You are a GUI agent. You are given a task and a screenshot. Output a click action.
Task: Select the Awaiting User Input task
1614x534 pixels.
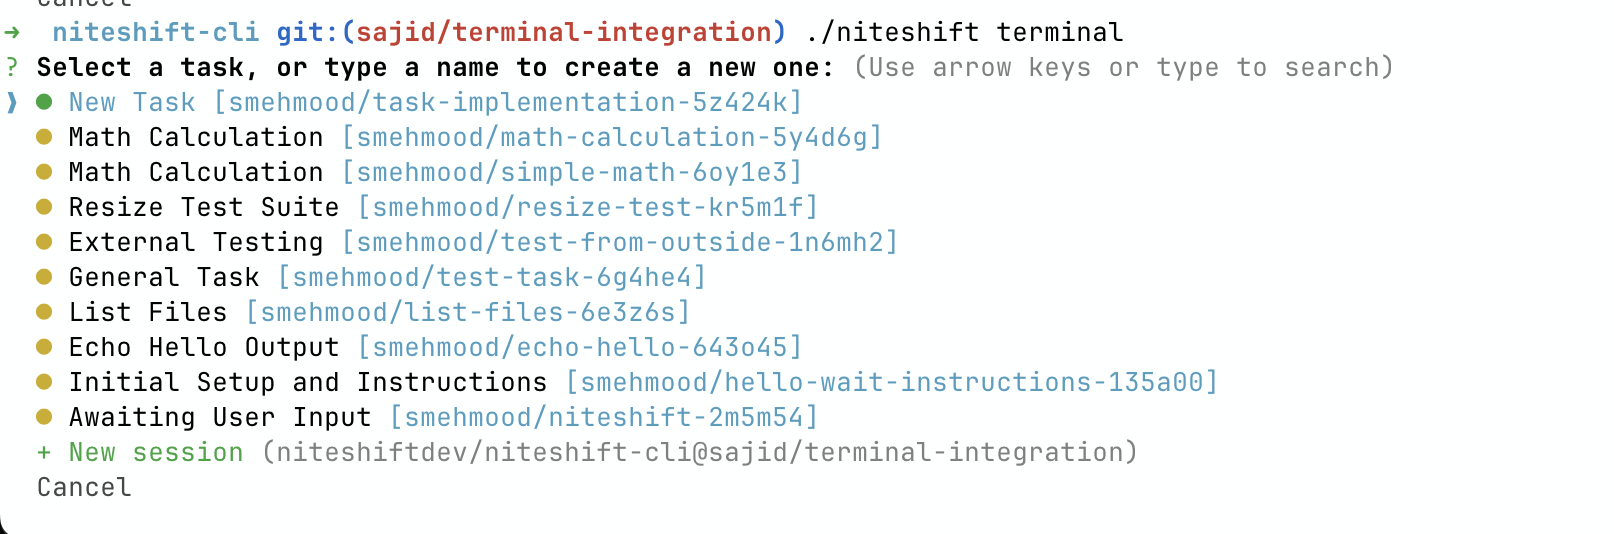(220, 417)
